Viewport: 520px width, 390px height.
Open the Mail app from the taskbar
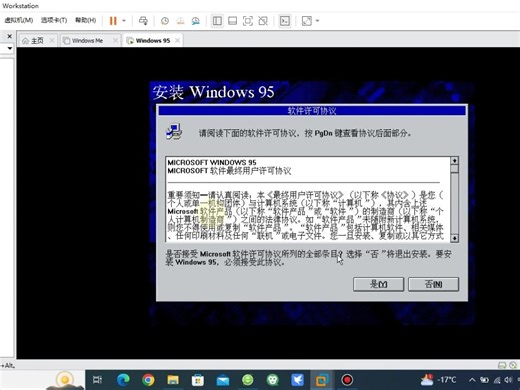click(223, 380)
